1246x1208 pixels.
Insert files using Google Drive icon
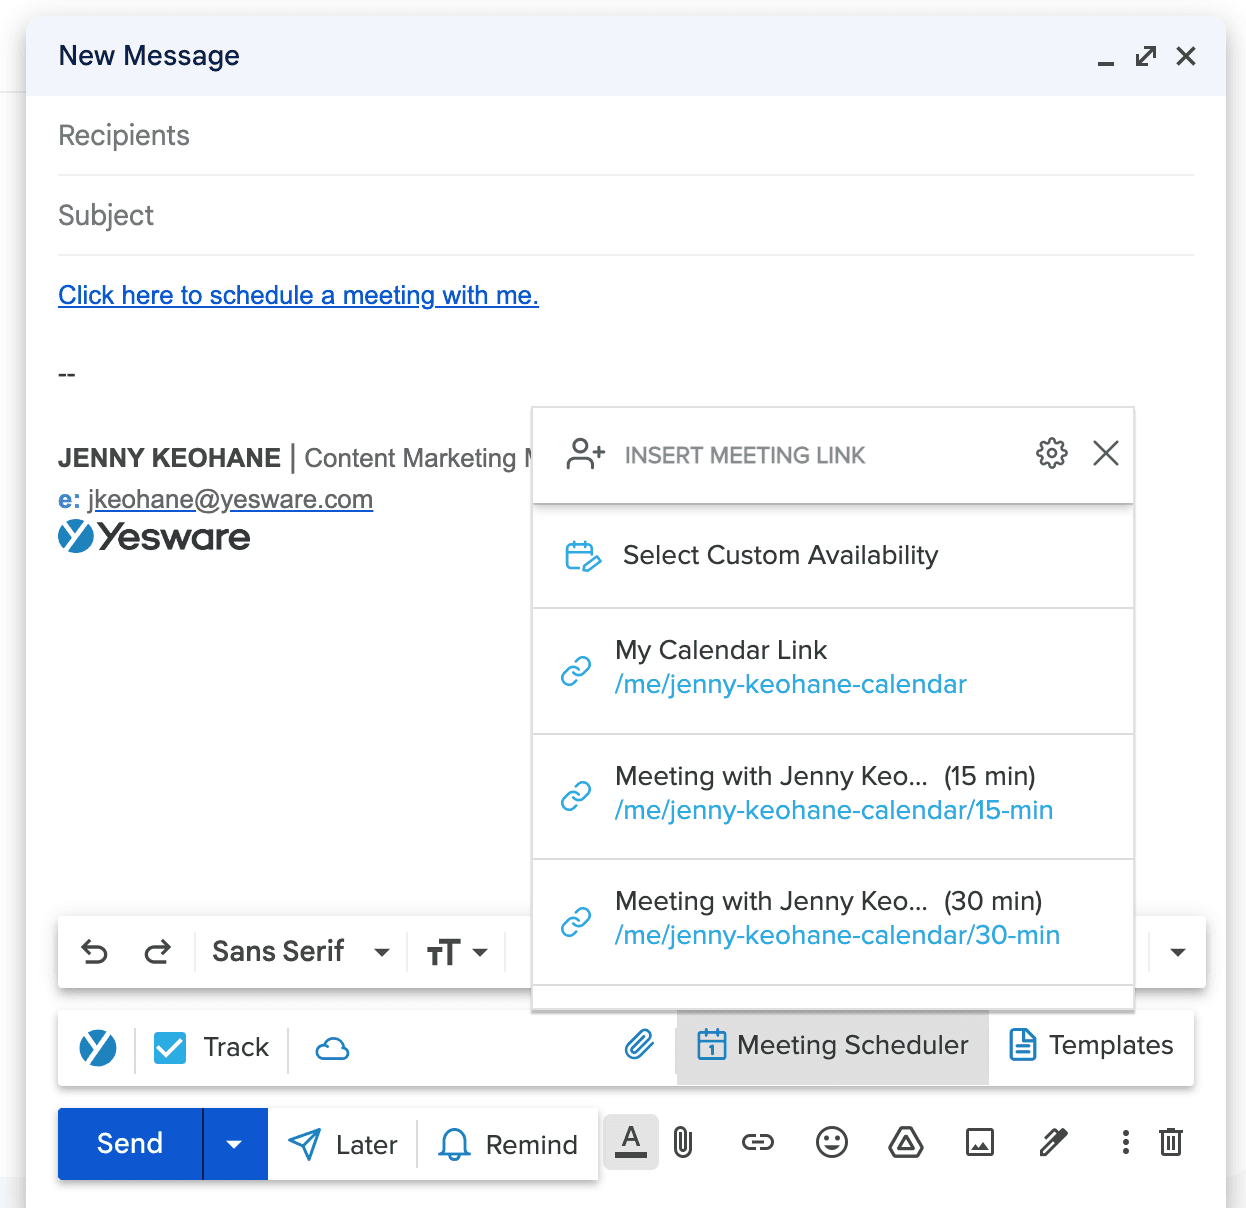tap(905, 1142)
